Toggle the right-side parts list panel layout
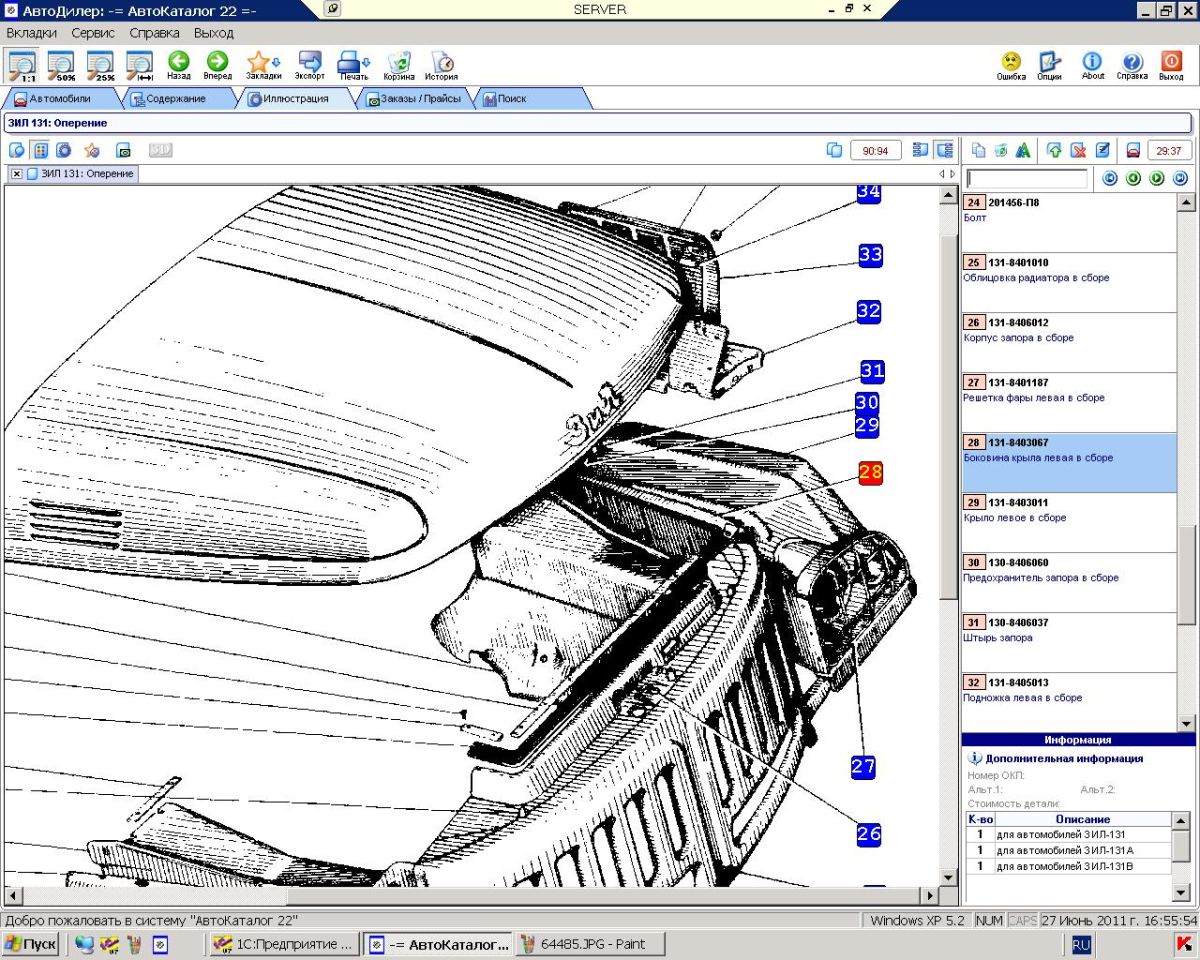This screenshot has width=1200, height=960. tap(943, 150)
